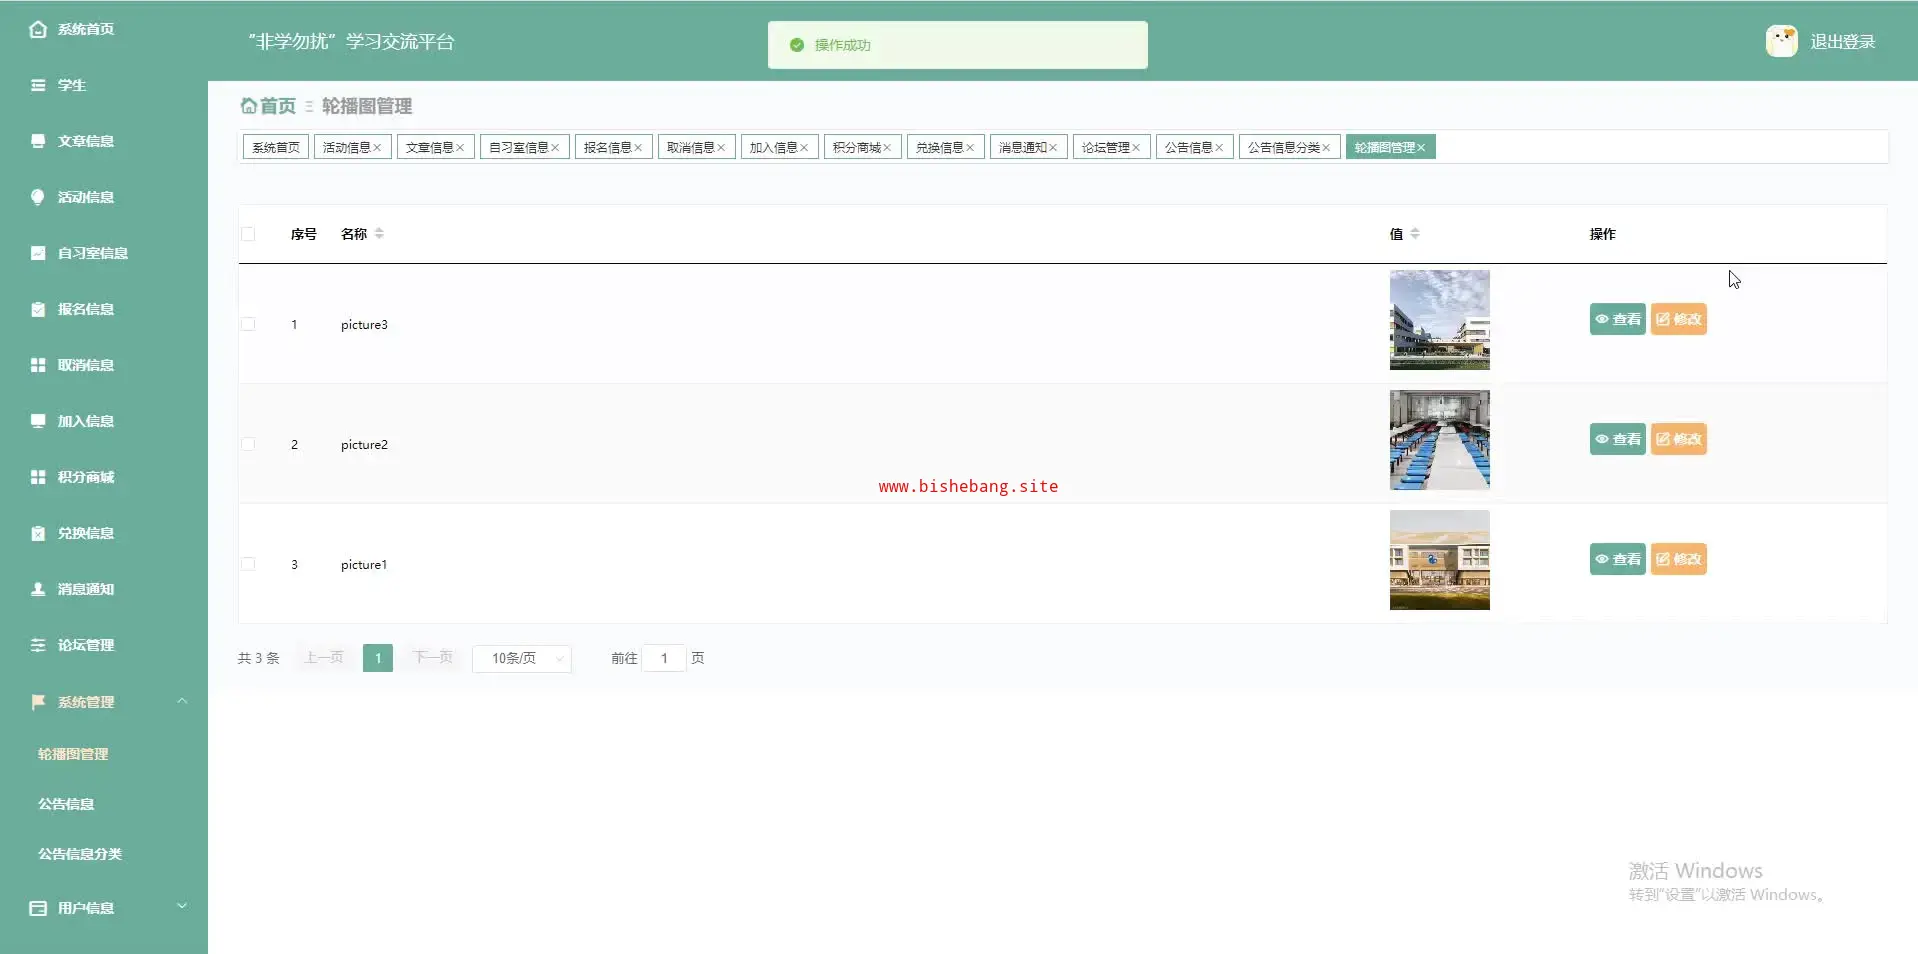Click 修改 button for picture1

(1679, 559)
